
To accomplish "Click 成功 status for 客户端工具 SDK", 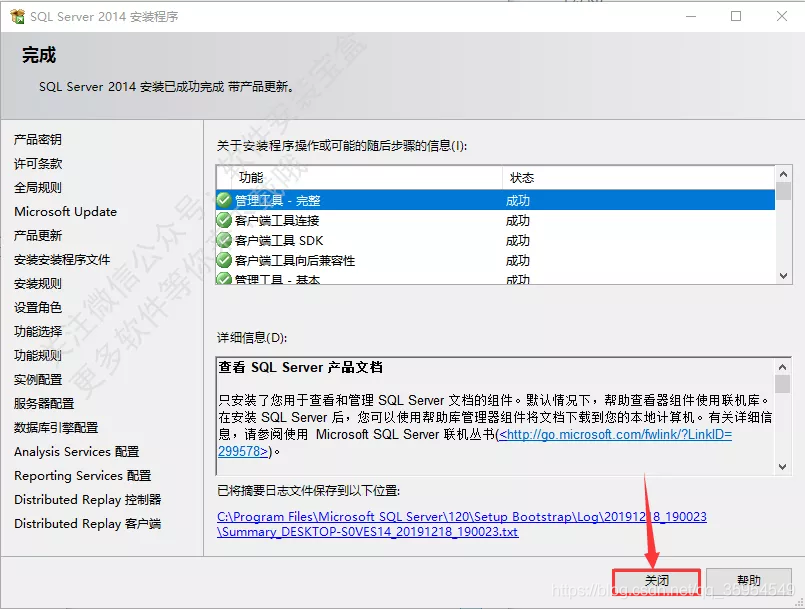I will point(518,240).
